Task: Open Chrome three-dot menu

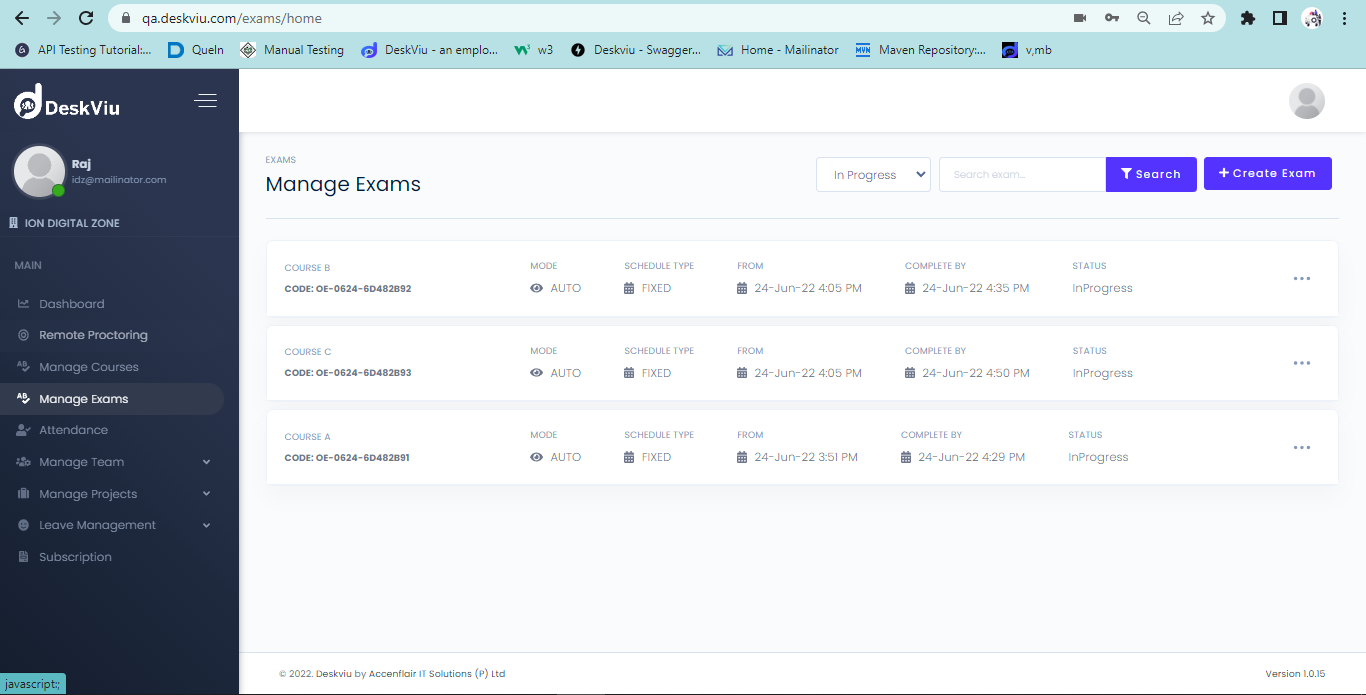Action: coord(1346,18)
